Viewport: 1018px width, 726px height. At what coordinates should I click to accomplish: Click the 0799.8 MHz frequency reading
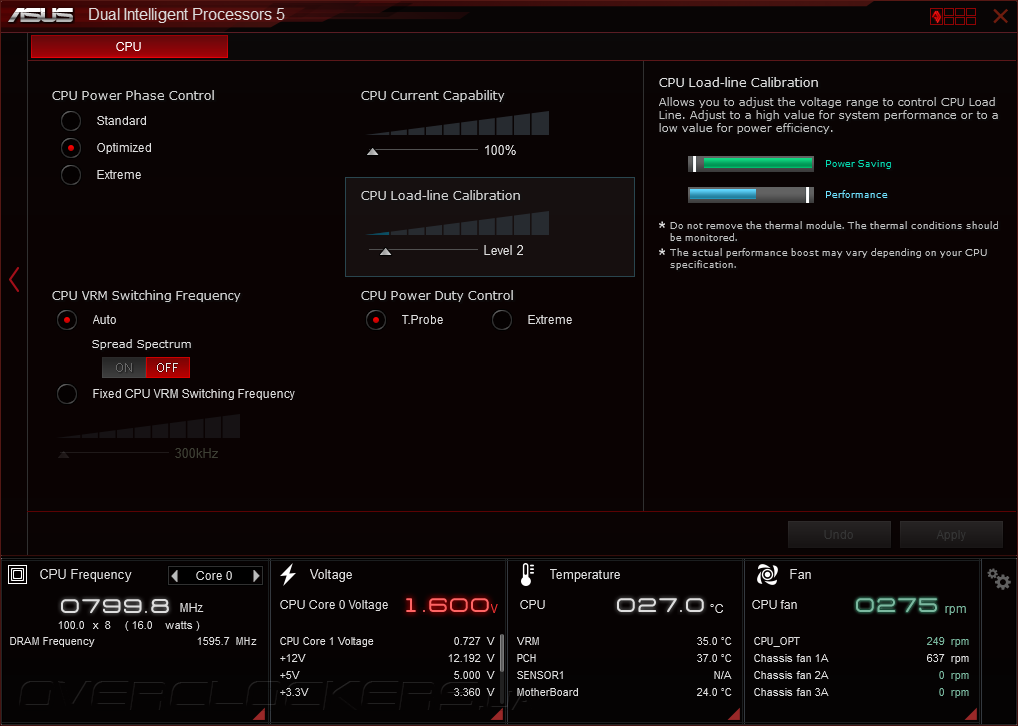tap(132, 607)
